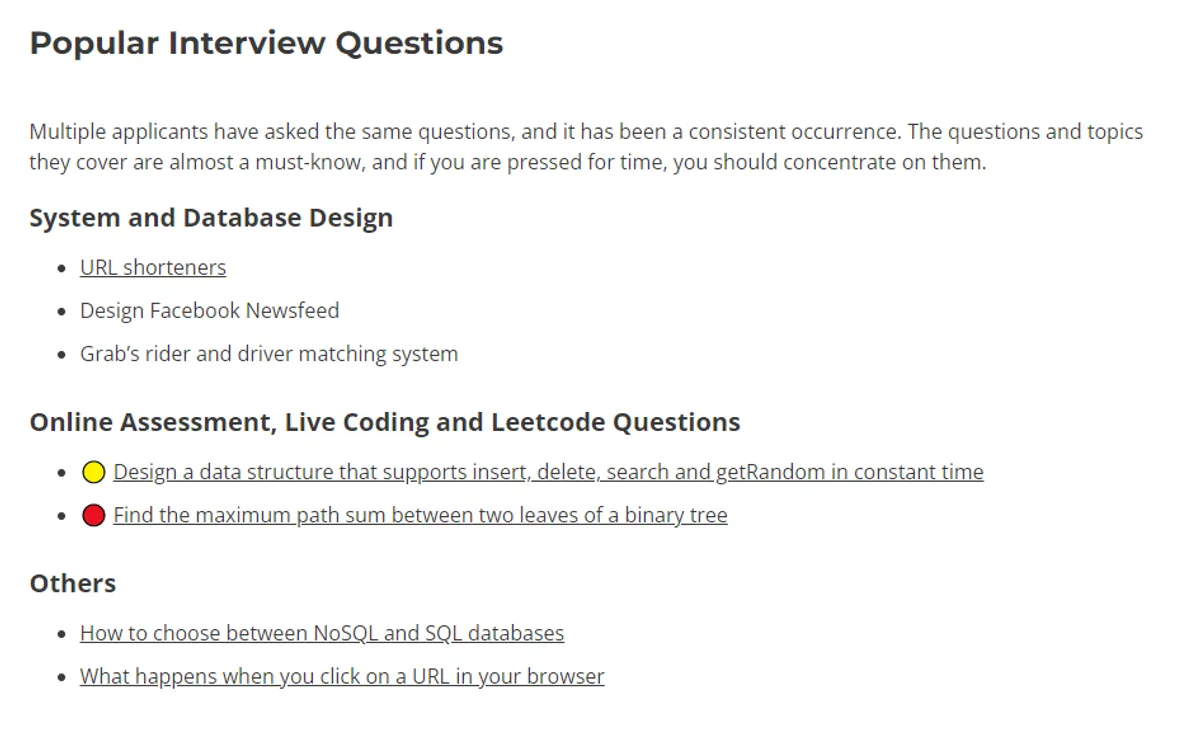Select the System and Database Design heading
1200x734 pixels.
tap(211, 218)
